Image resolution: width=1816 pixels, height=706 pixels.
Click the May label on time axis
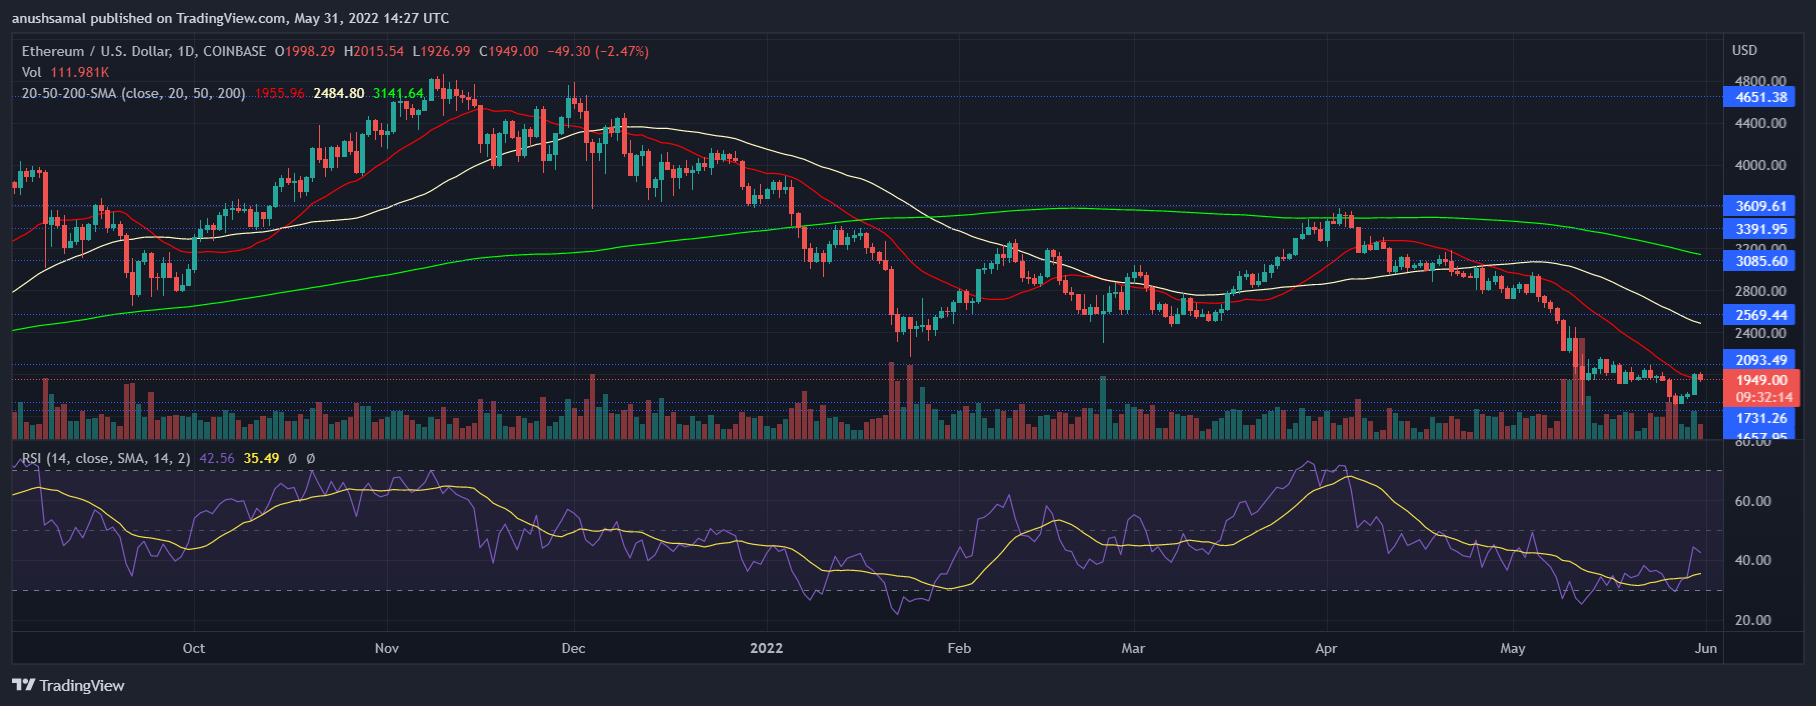coord(1513,648)
